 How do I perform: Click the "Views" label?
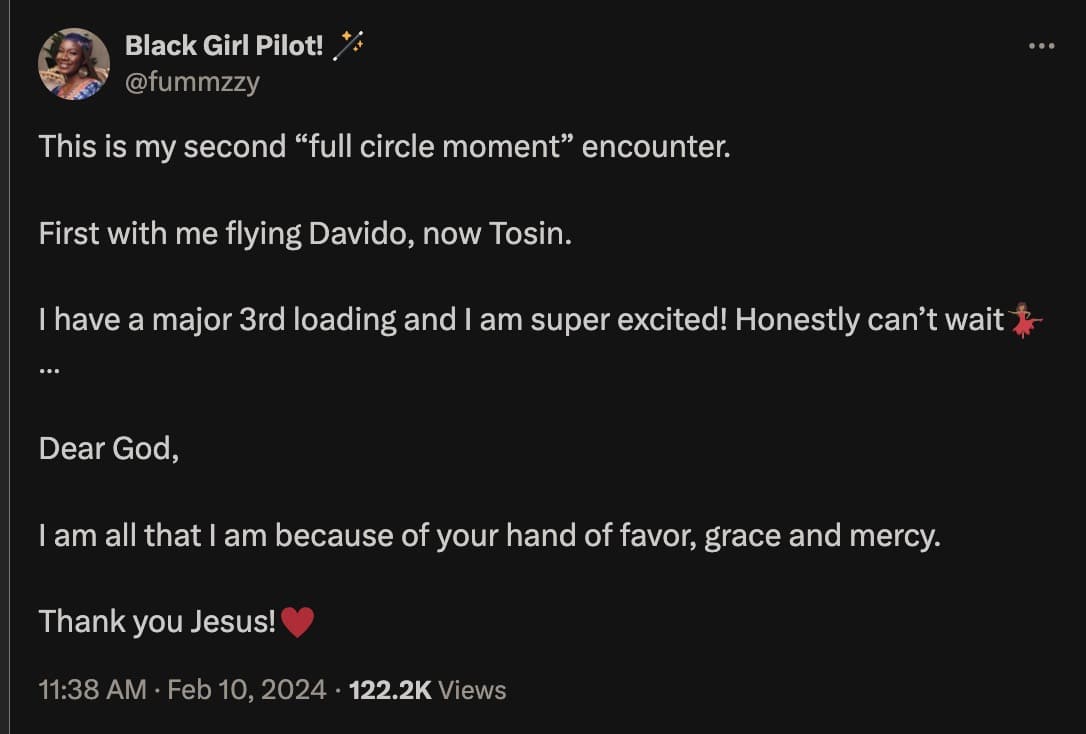(473, 690)
